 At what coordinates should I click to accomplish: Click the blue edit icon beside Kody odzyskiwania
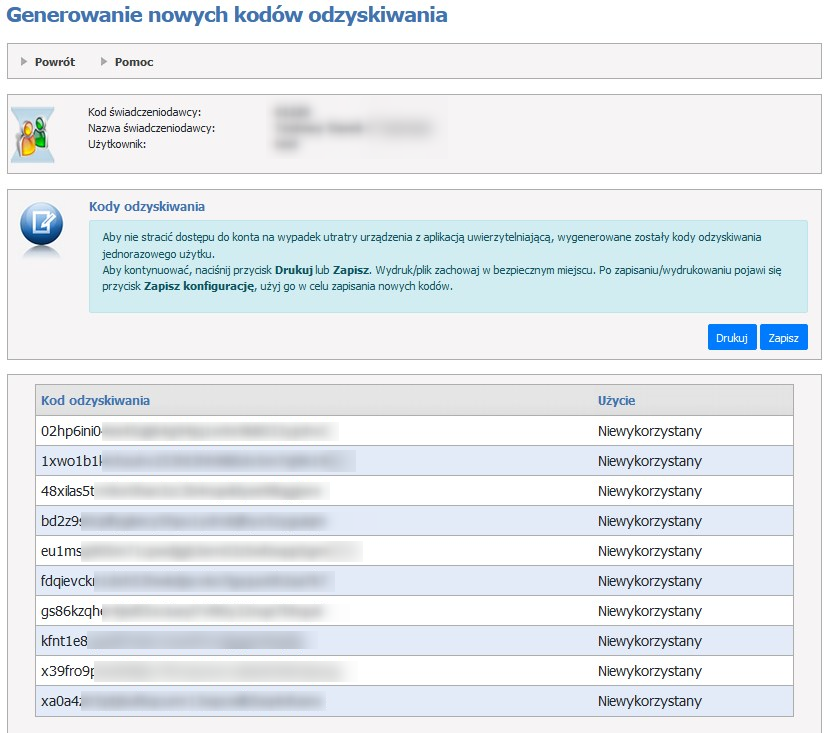pyautogui.click(x=42, y=224)
